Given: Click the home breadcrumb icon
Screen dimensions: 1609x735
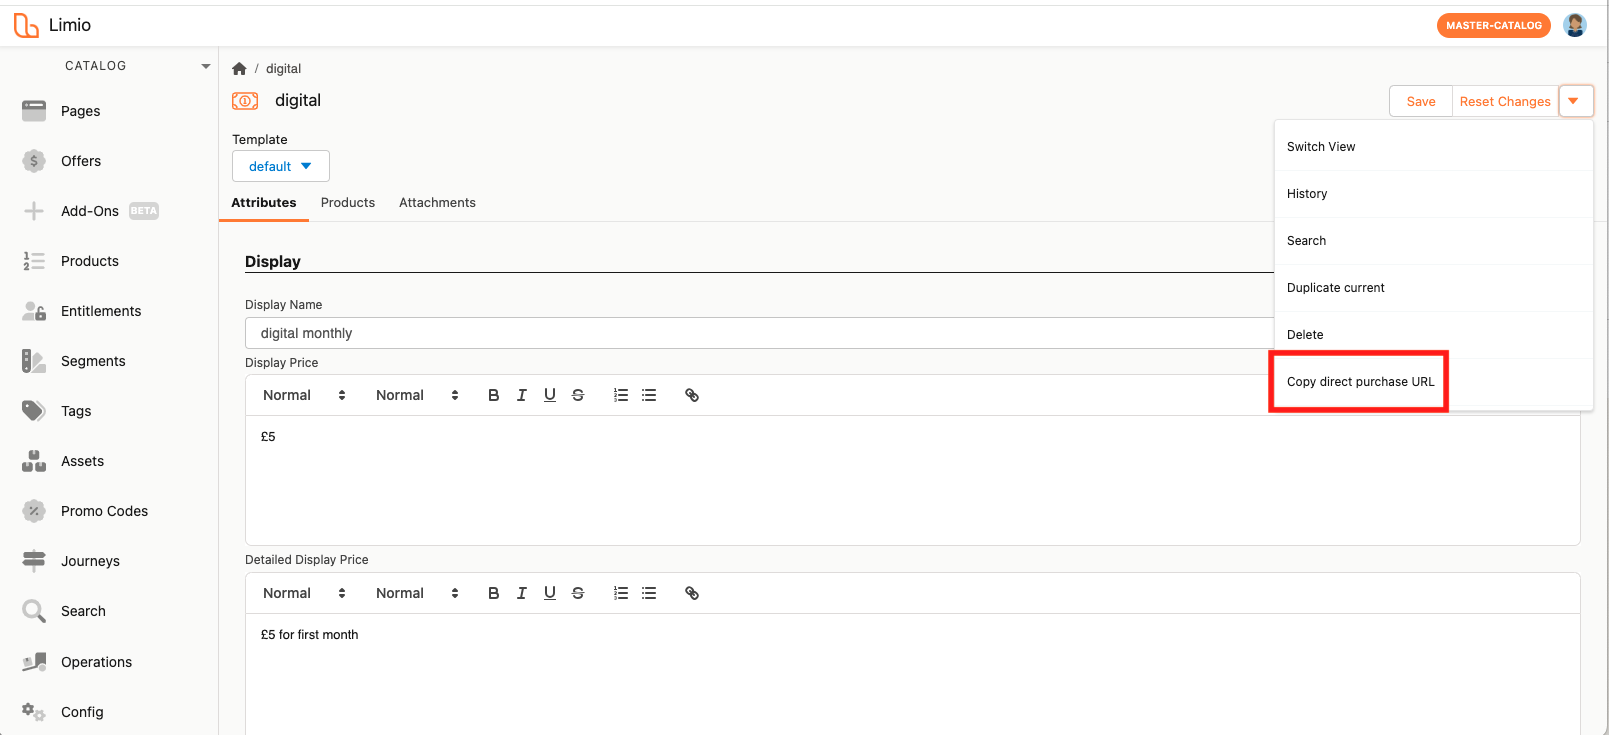Looking at the screenshot, I should [239, 69].
